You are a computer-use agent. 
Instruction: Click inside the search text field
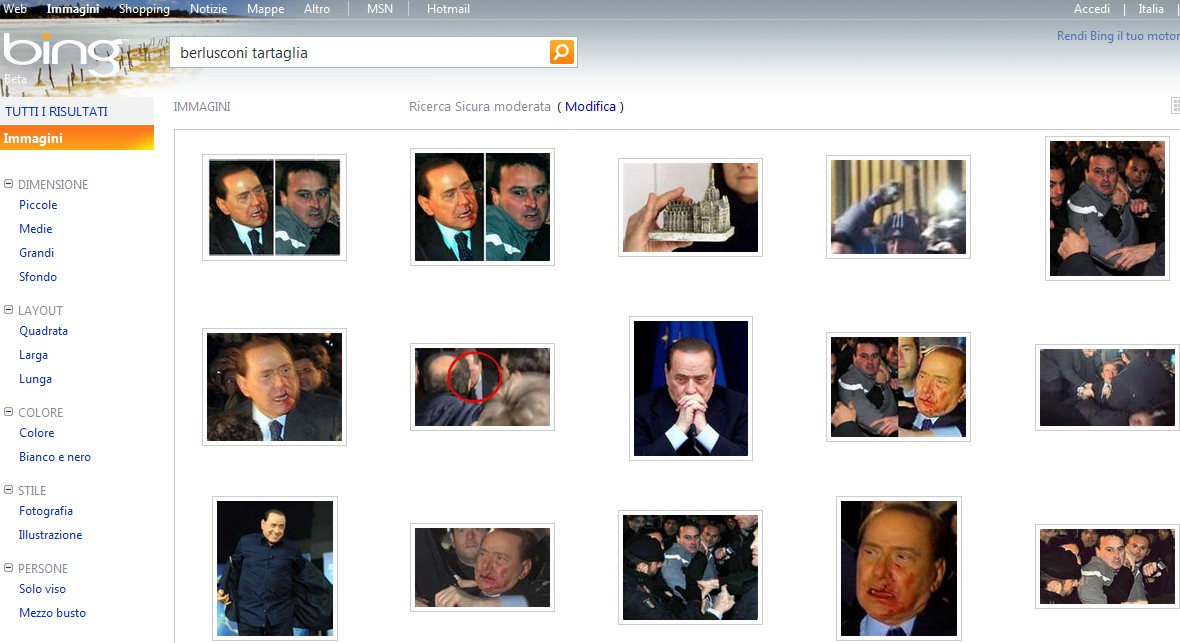tap(360, 52)
